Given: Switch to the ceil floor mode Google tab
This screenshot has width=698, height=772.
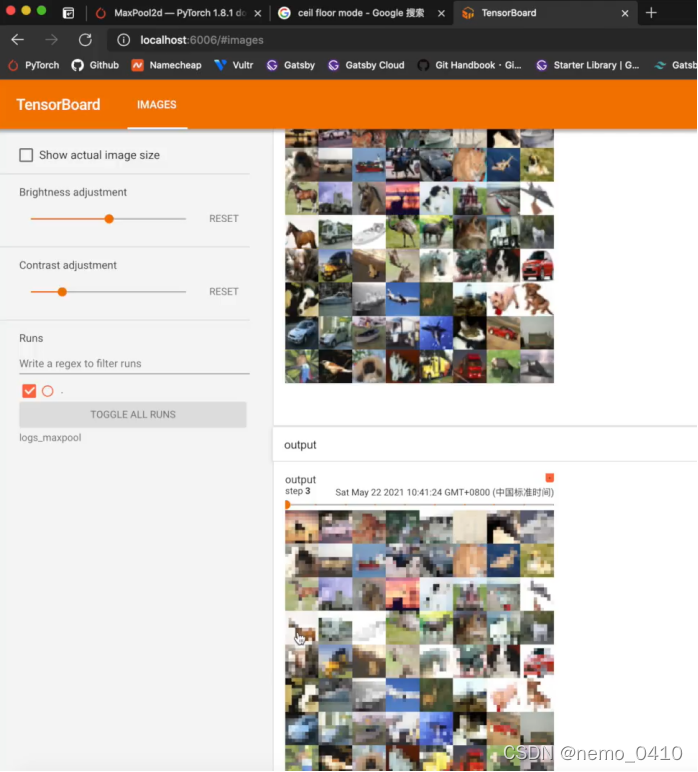Looking at the screenshot, I should tap(361, 13).
